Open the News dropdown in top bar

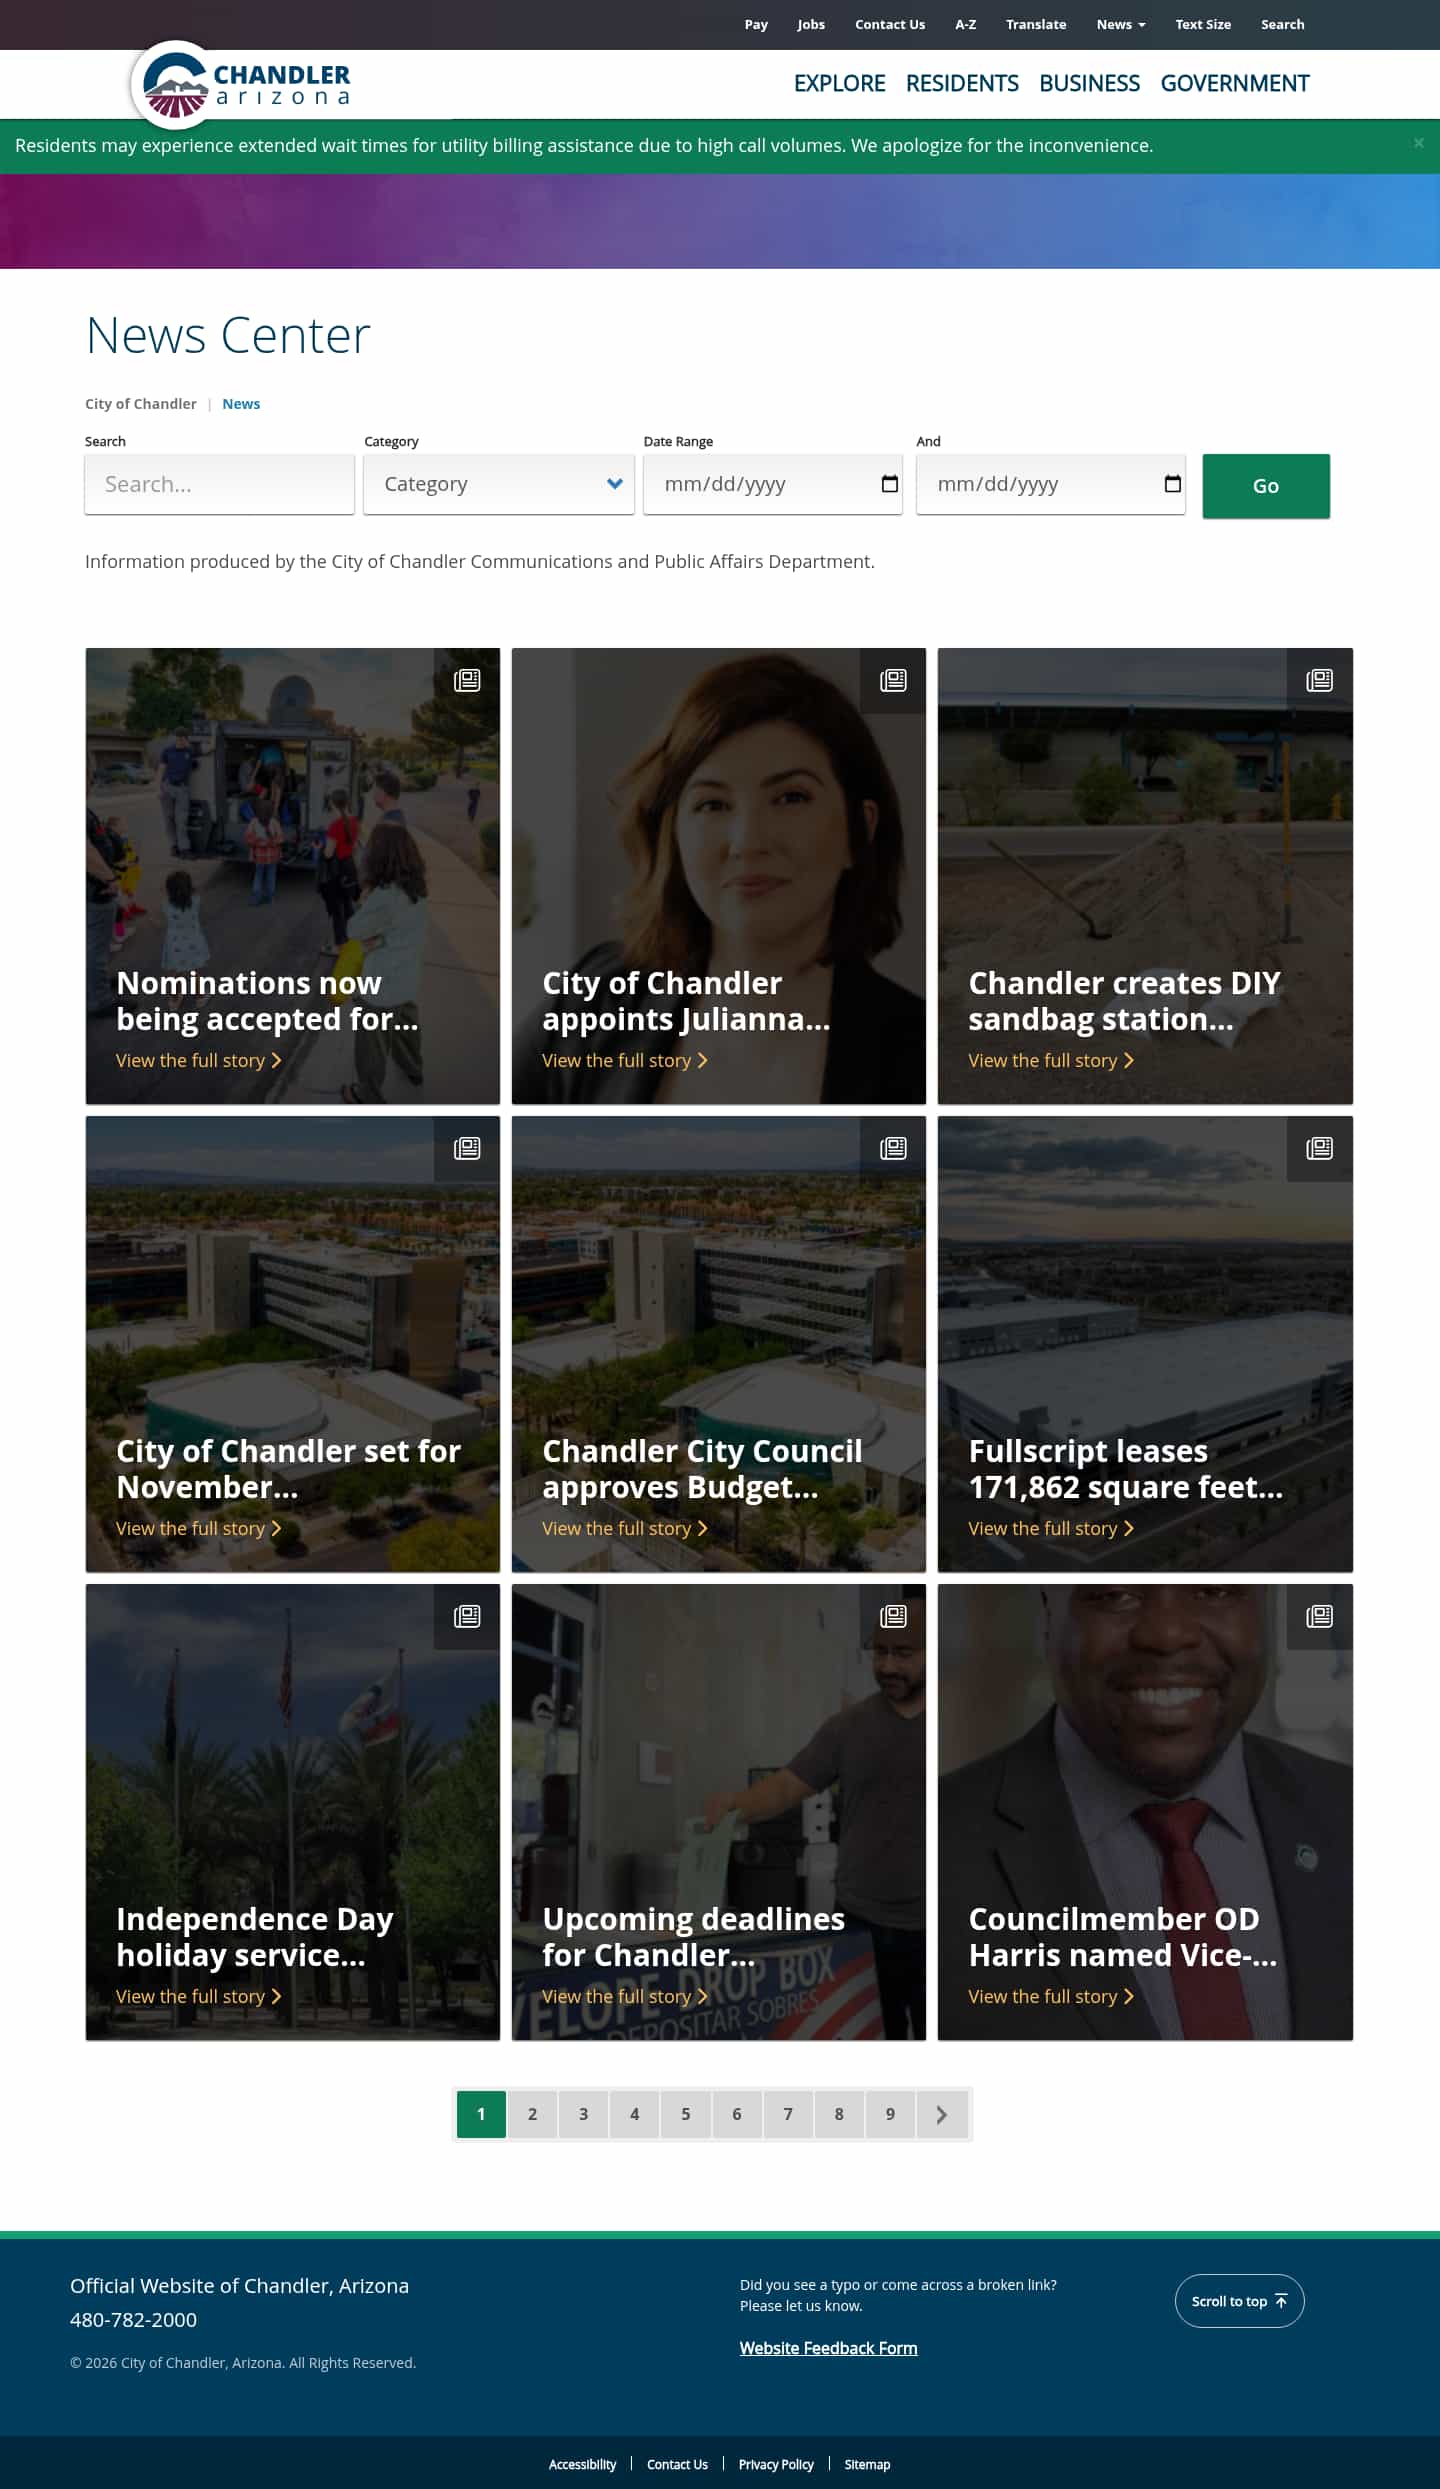click(1120, 24)
